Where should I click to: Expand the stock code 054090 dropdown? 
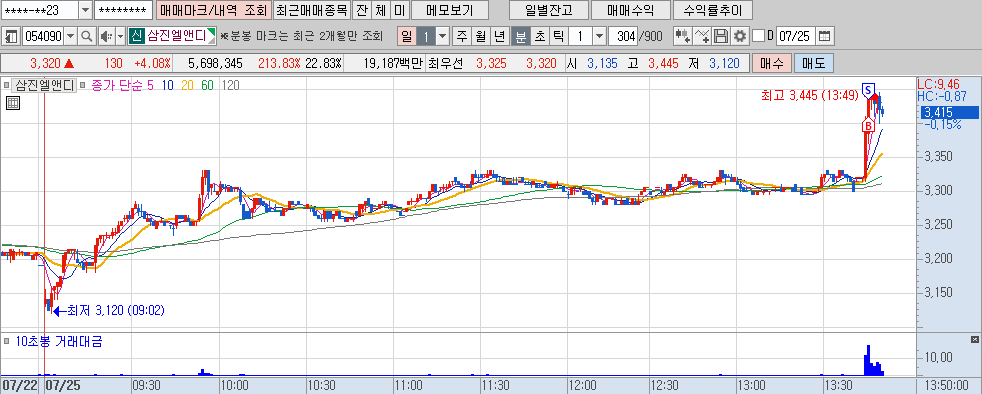point(70,36)
